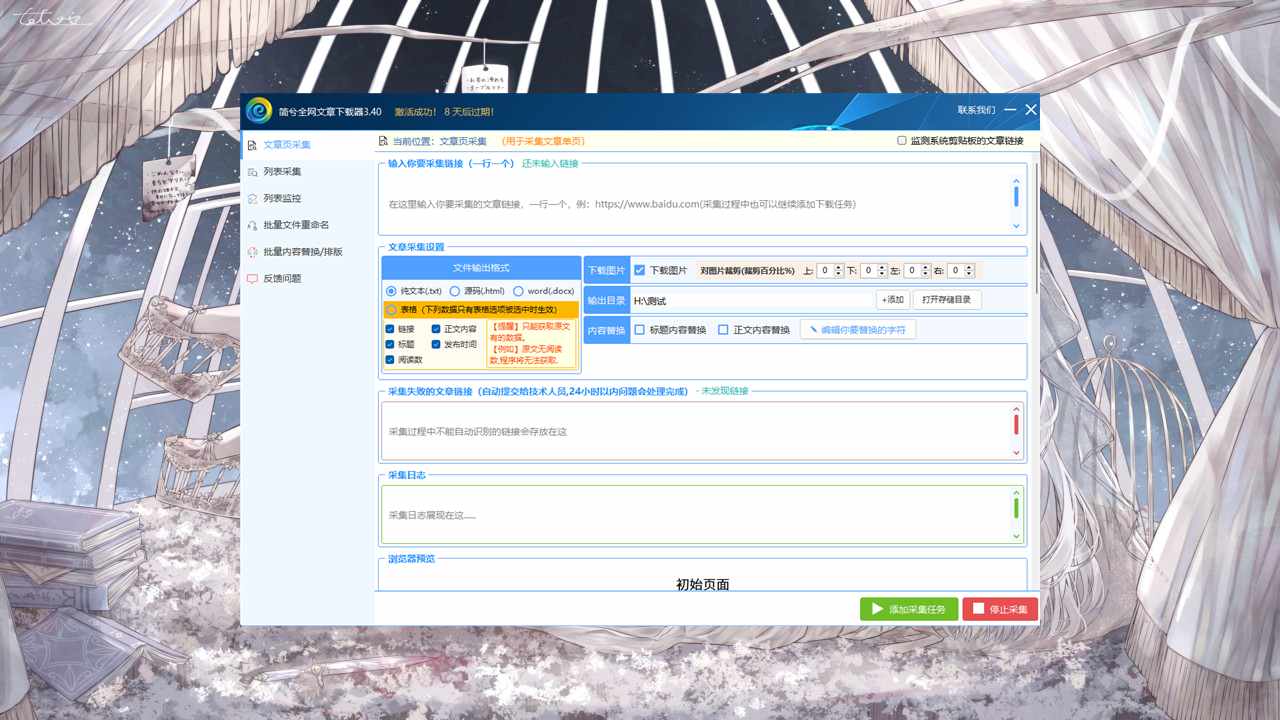Uncheck the 下载图片 checkbox
The image size is (1280, 720).
tap(640, 270)
